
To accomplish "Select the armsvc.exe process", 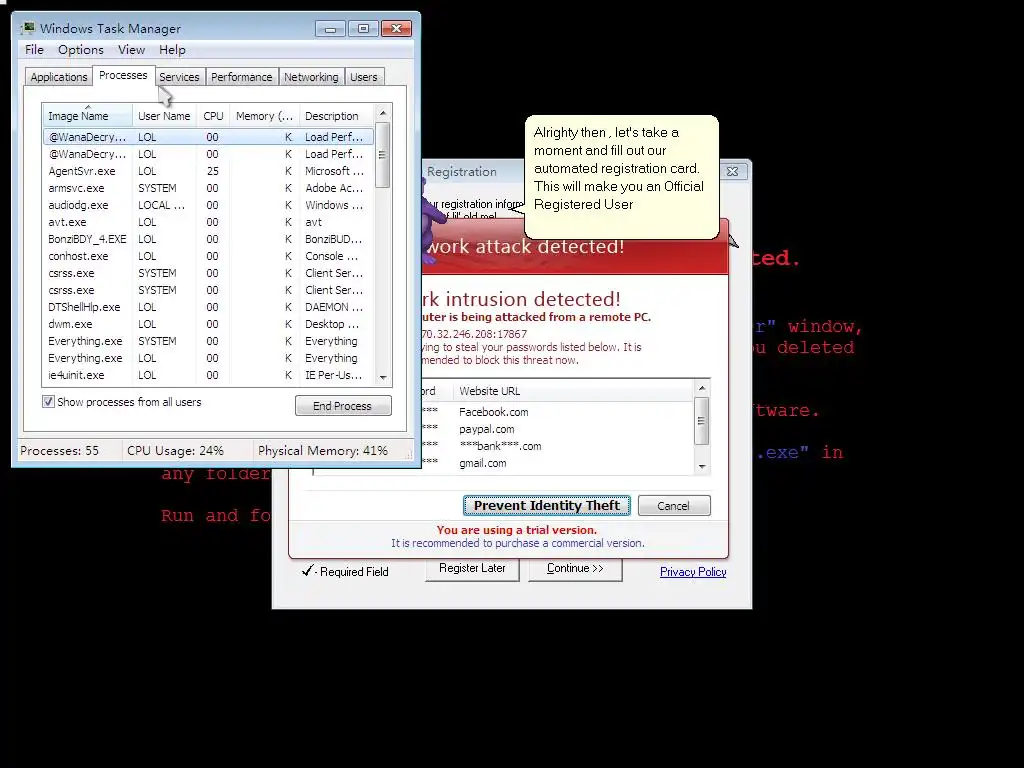I will pos(208,188).
